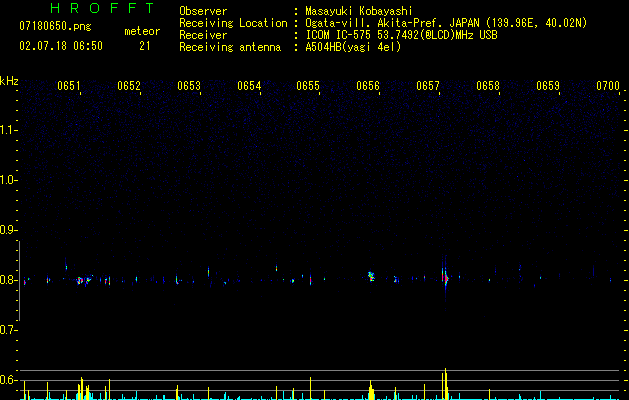Screen dimensions: 629x400
Task: Click the meteor echo cluster at 0656
Action: point(371,276)
